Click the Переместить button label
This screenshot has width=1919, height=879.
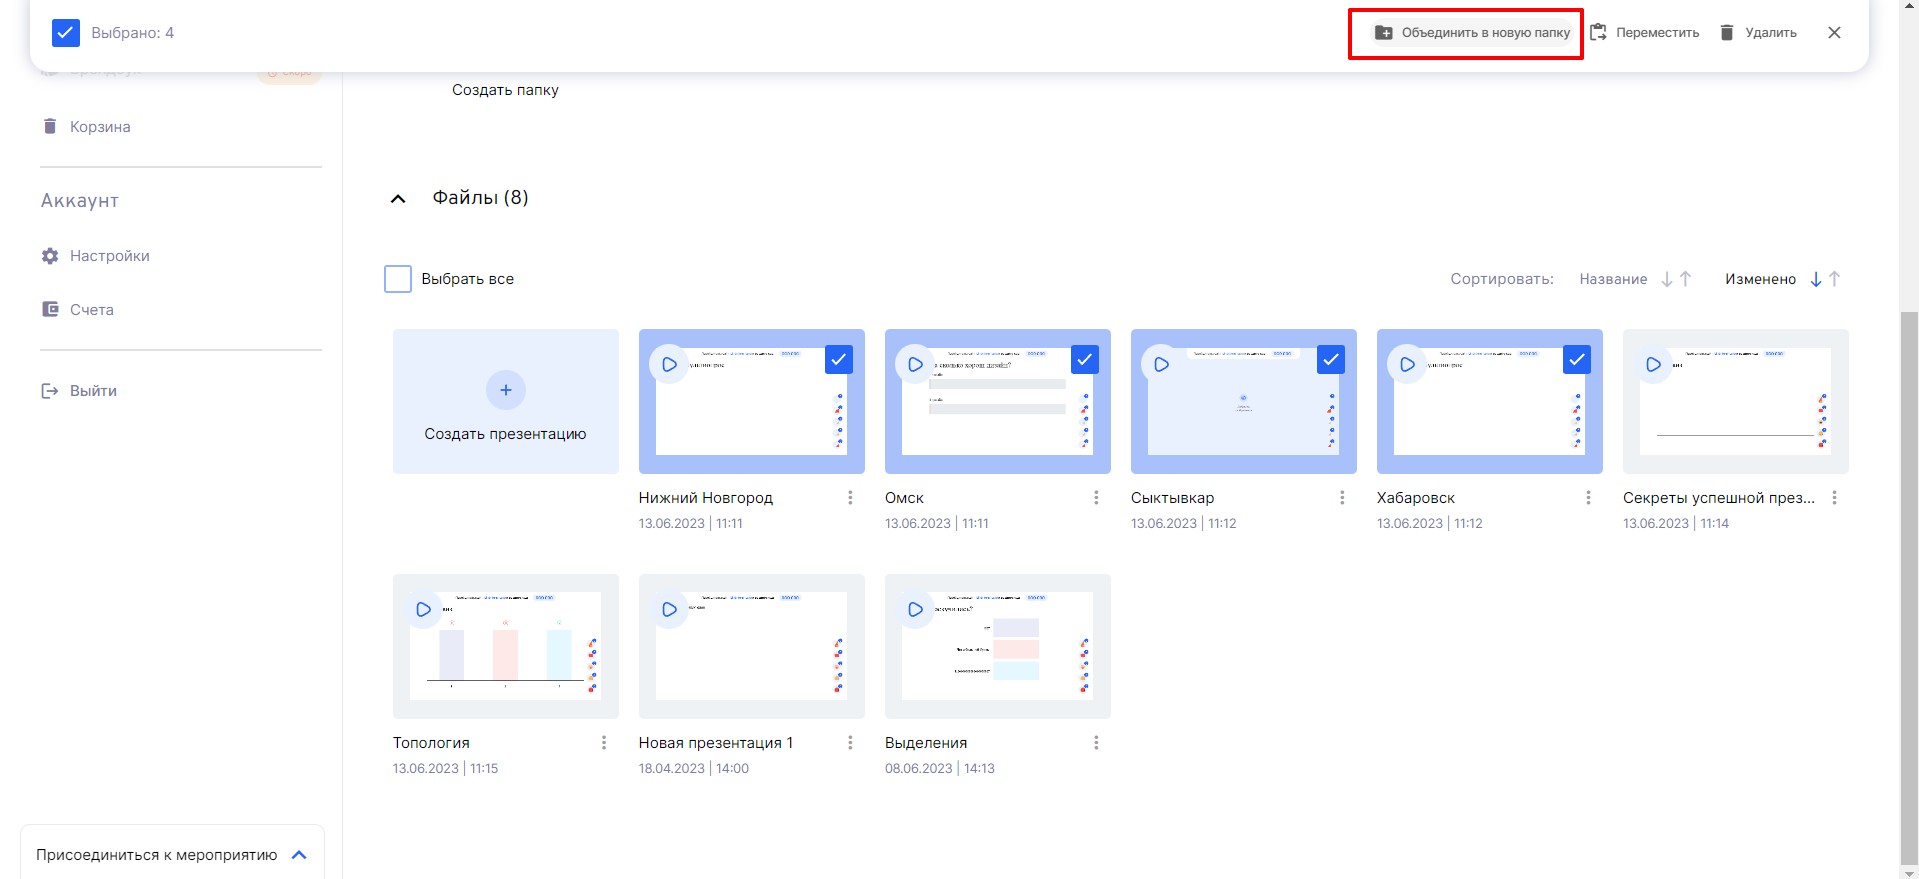click(1658, 33)
